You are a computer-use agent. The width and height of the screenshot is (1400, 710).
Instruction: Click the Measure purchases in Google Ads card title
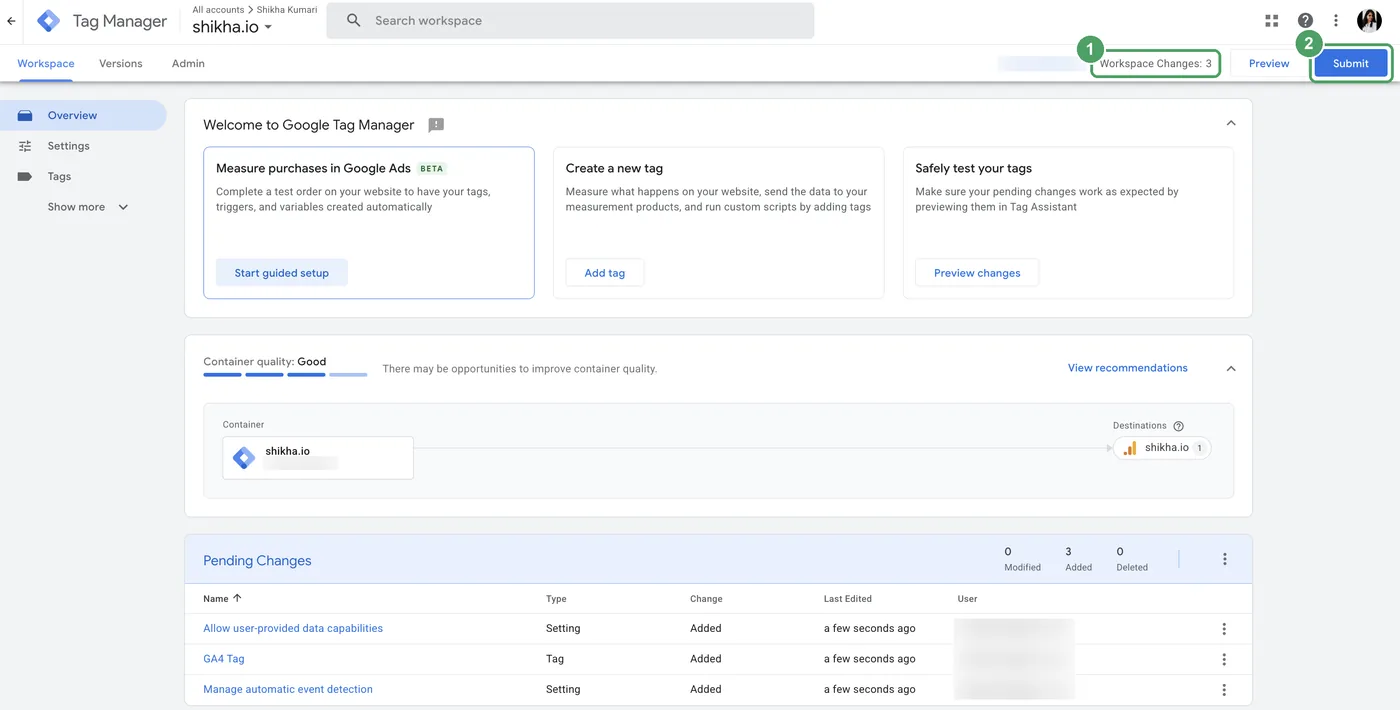point(313,168)
